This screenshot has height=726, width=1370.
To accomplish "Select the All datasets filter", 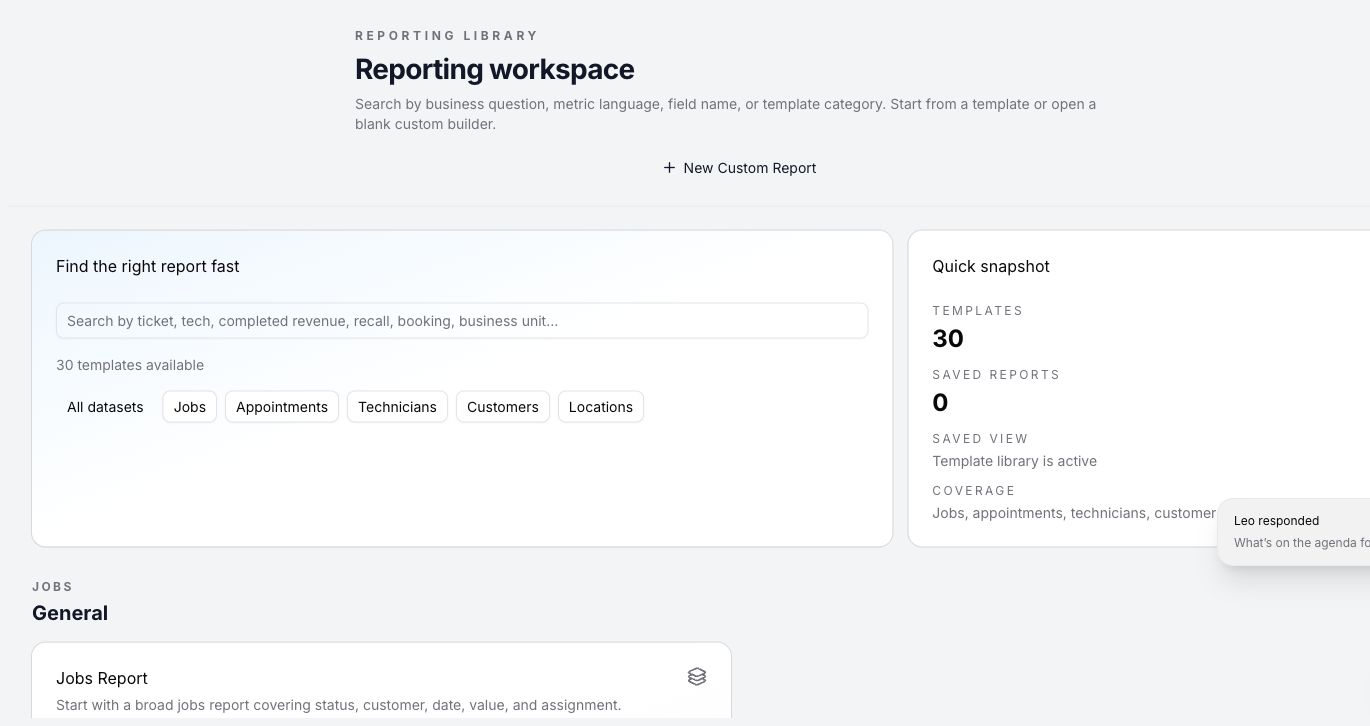I will (x=105, y=407).
